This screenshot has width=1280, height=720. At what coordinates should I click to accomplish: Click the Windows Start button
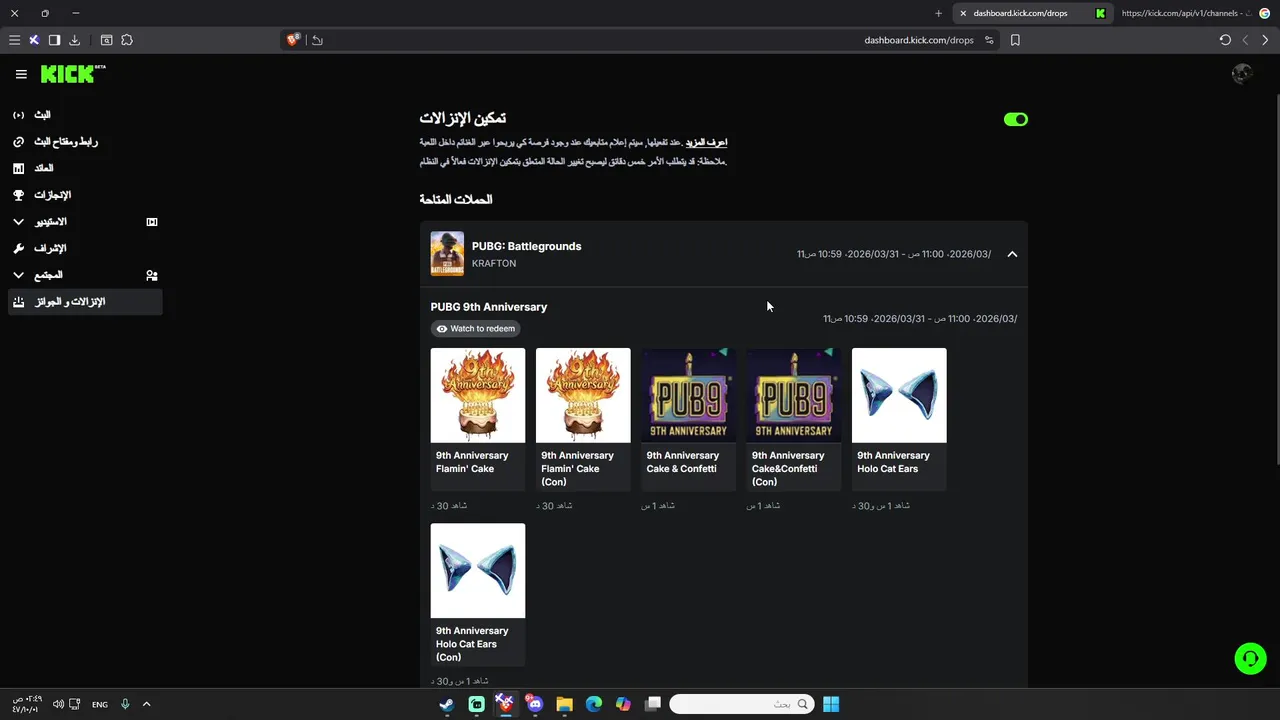pos(831,704)
